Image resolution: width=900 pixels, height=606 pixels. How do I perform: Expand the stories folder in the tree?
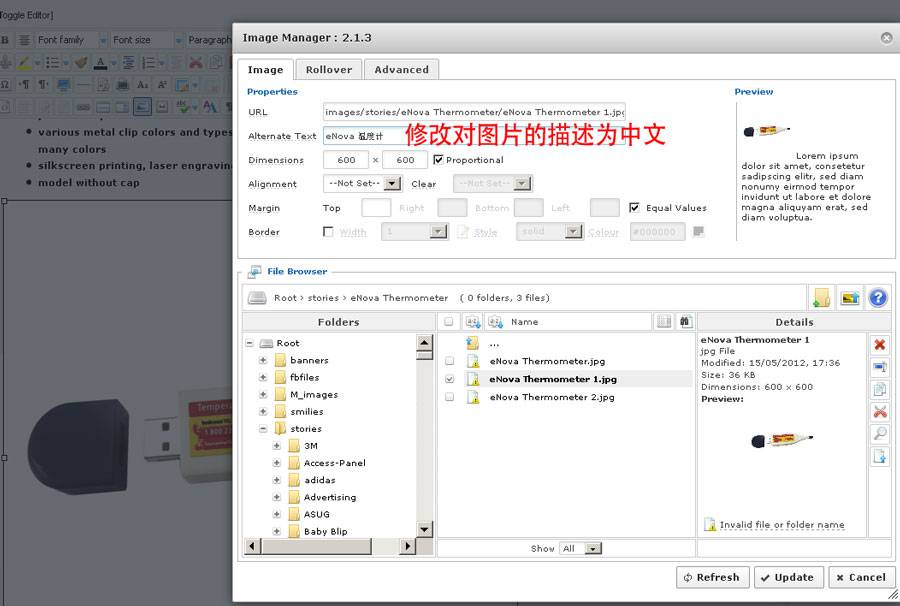(x=262, y=428)
